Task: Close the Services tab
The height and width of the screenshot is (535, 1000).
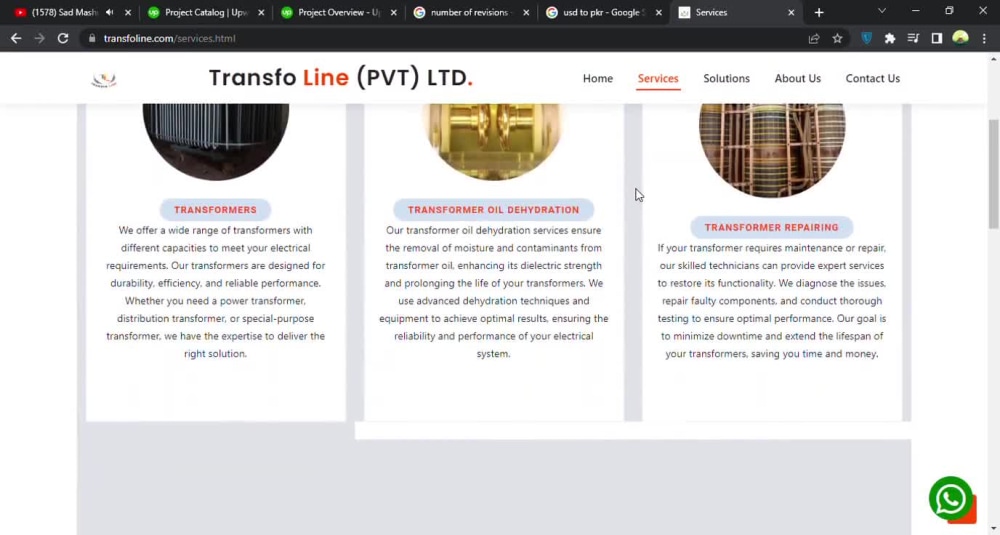Action: (x=791, y=12)
